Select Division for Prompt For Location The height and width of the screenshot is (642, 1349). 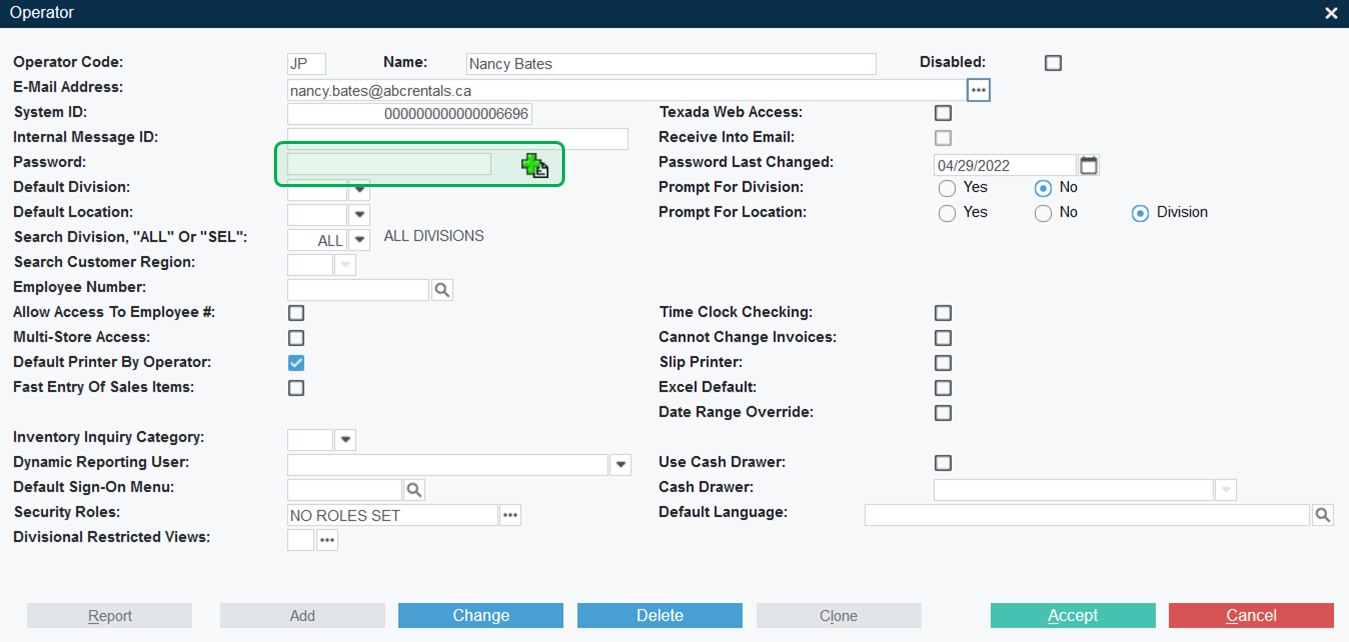pos(1140,213)
